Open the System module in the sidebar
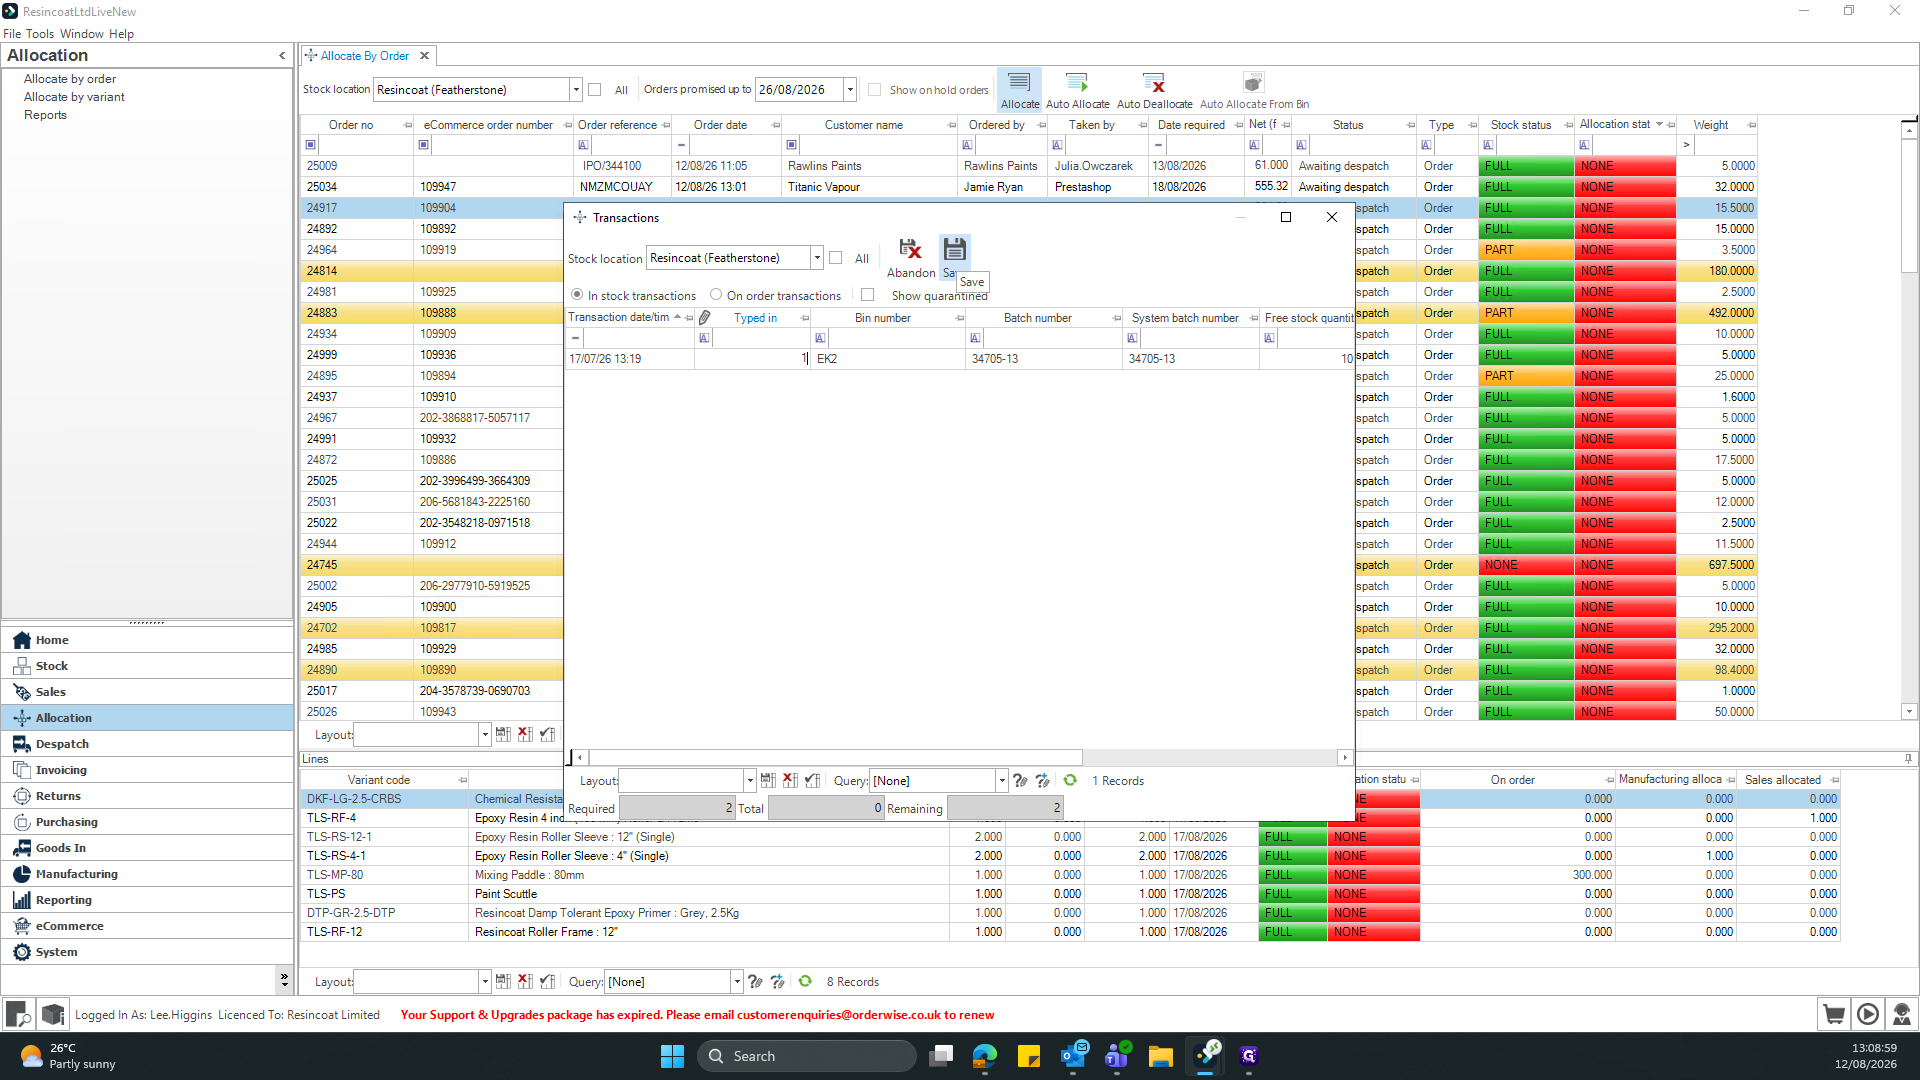Viewport: 1920px width, 1080px height. click(148, 952)
